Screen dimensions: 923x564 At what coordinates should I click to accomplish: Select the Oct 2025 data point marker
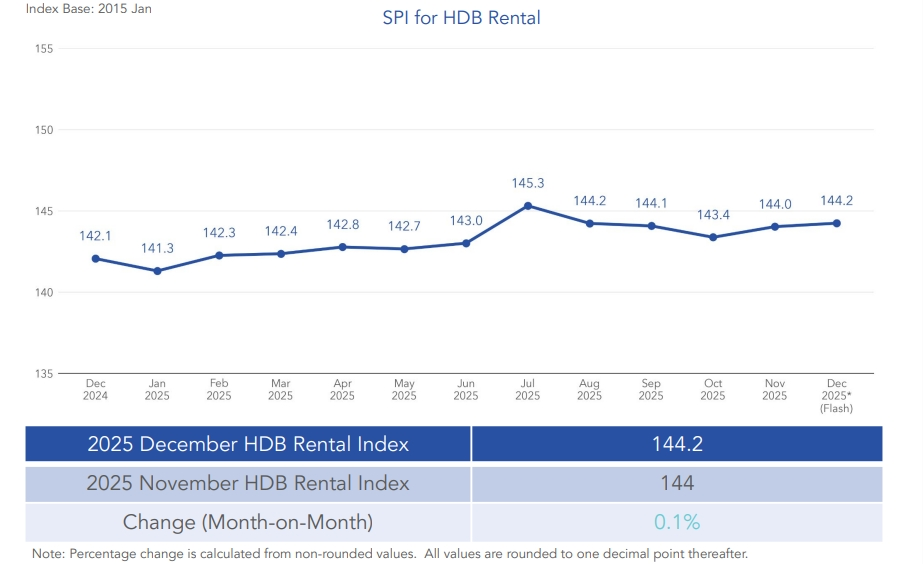(713, 237)
